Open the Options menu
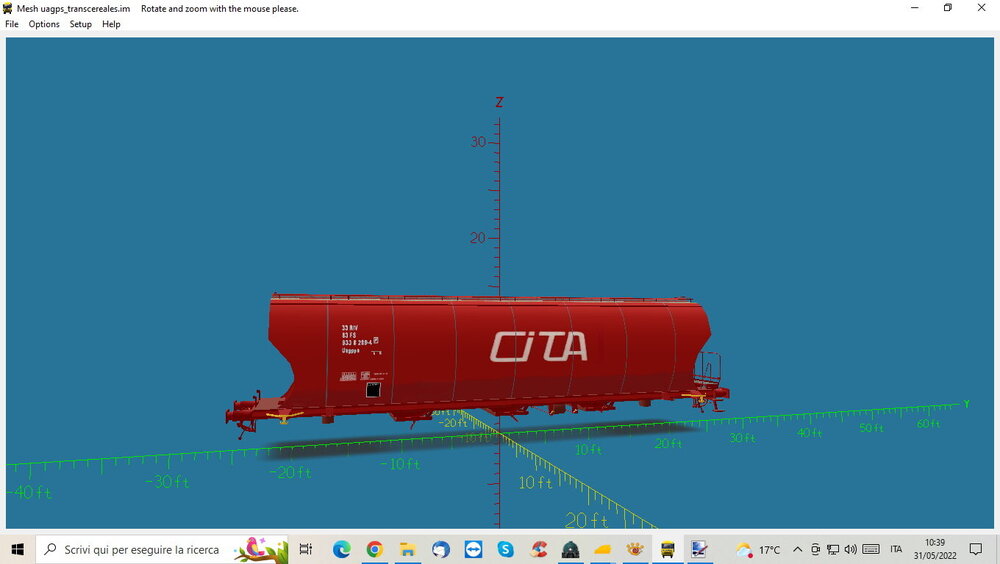Screen dimensions: 1000x564 click(44, 24)
